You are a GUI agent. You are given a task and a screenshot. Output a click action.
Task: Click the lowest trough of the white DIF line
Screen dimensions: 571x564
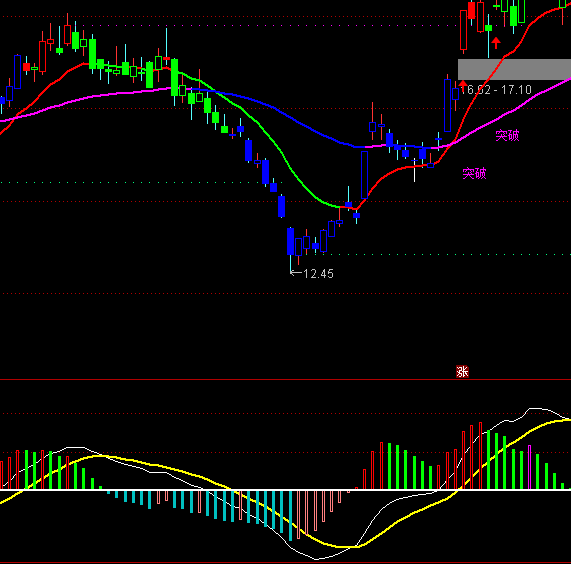(x=316, y=559)
